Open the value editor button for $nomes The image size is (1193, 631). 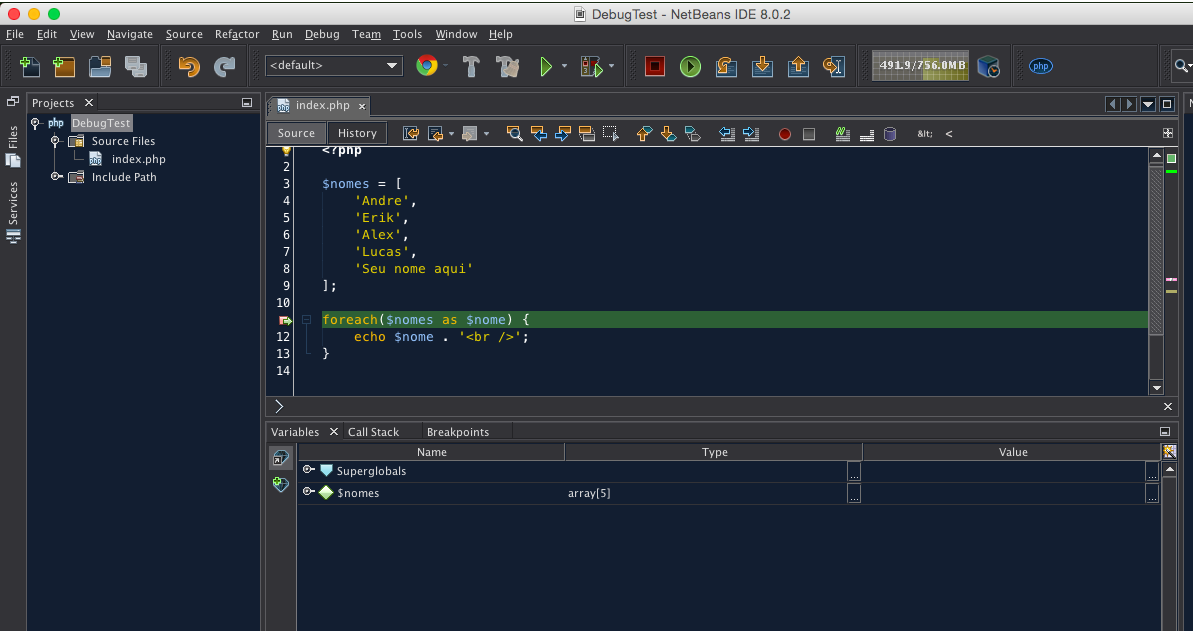click(1152, 493)
